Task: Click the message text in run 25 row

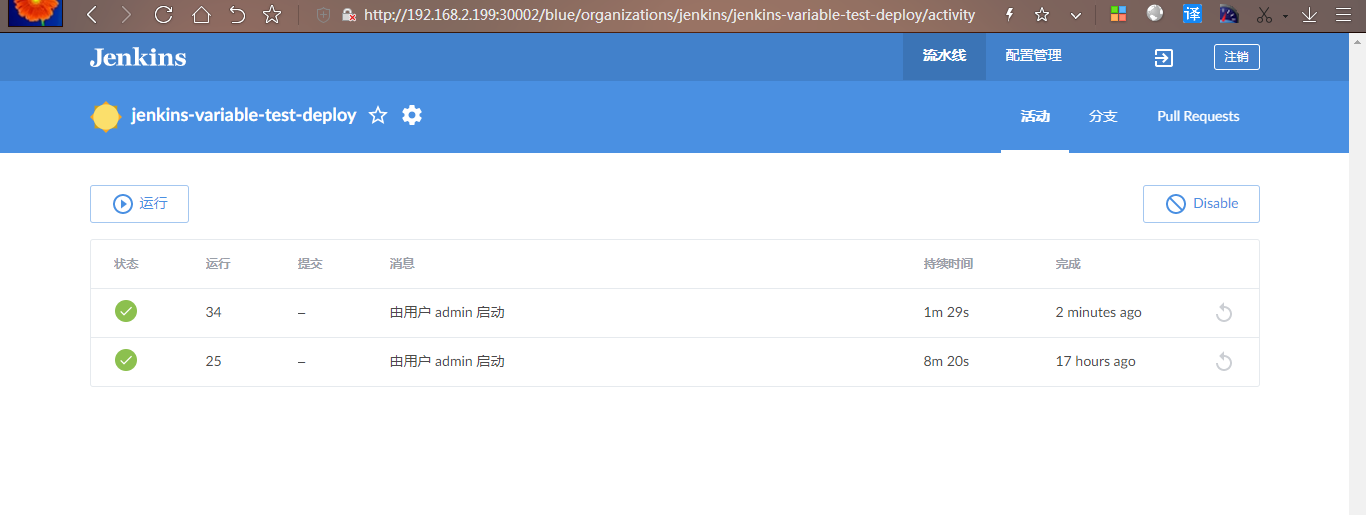Action: [447, 361]
